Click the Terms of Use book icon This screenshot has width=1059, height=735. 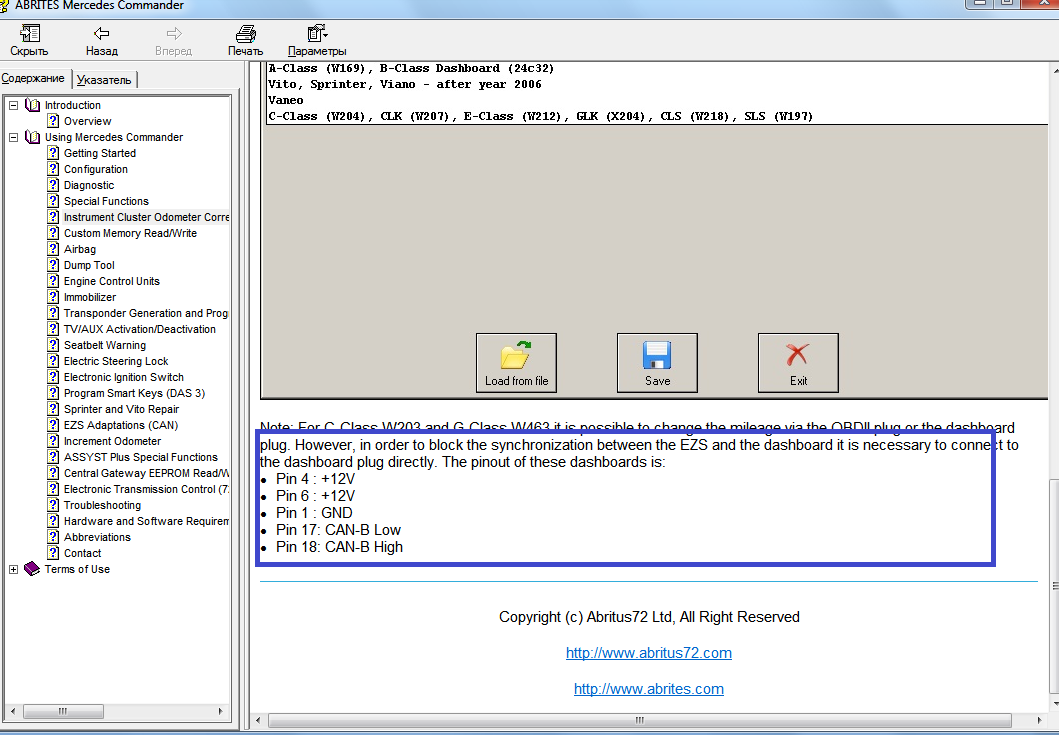(32, 569)
